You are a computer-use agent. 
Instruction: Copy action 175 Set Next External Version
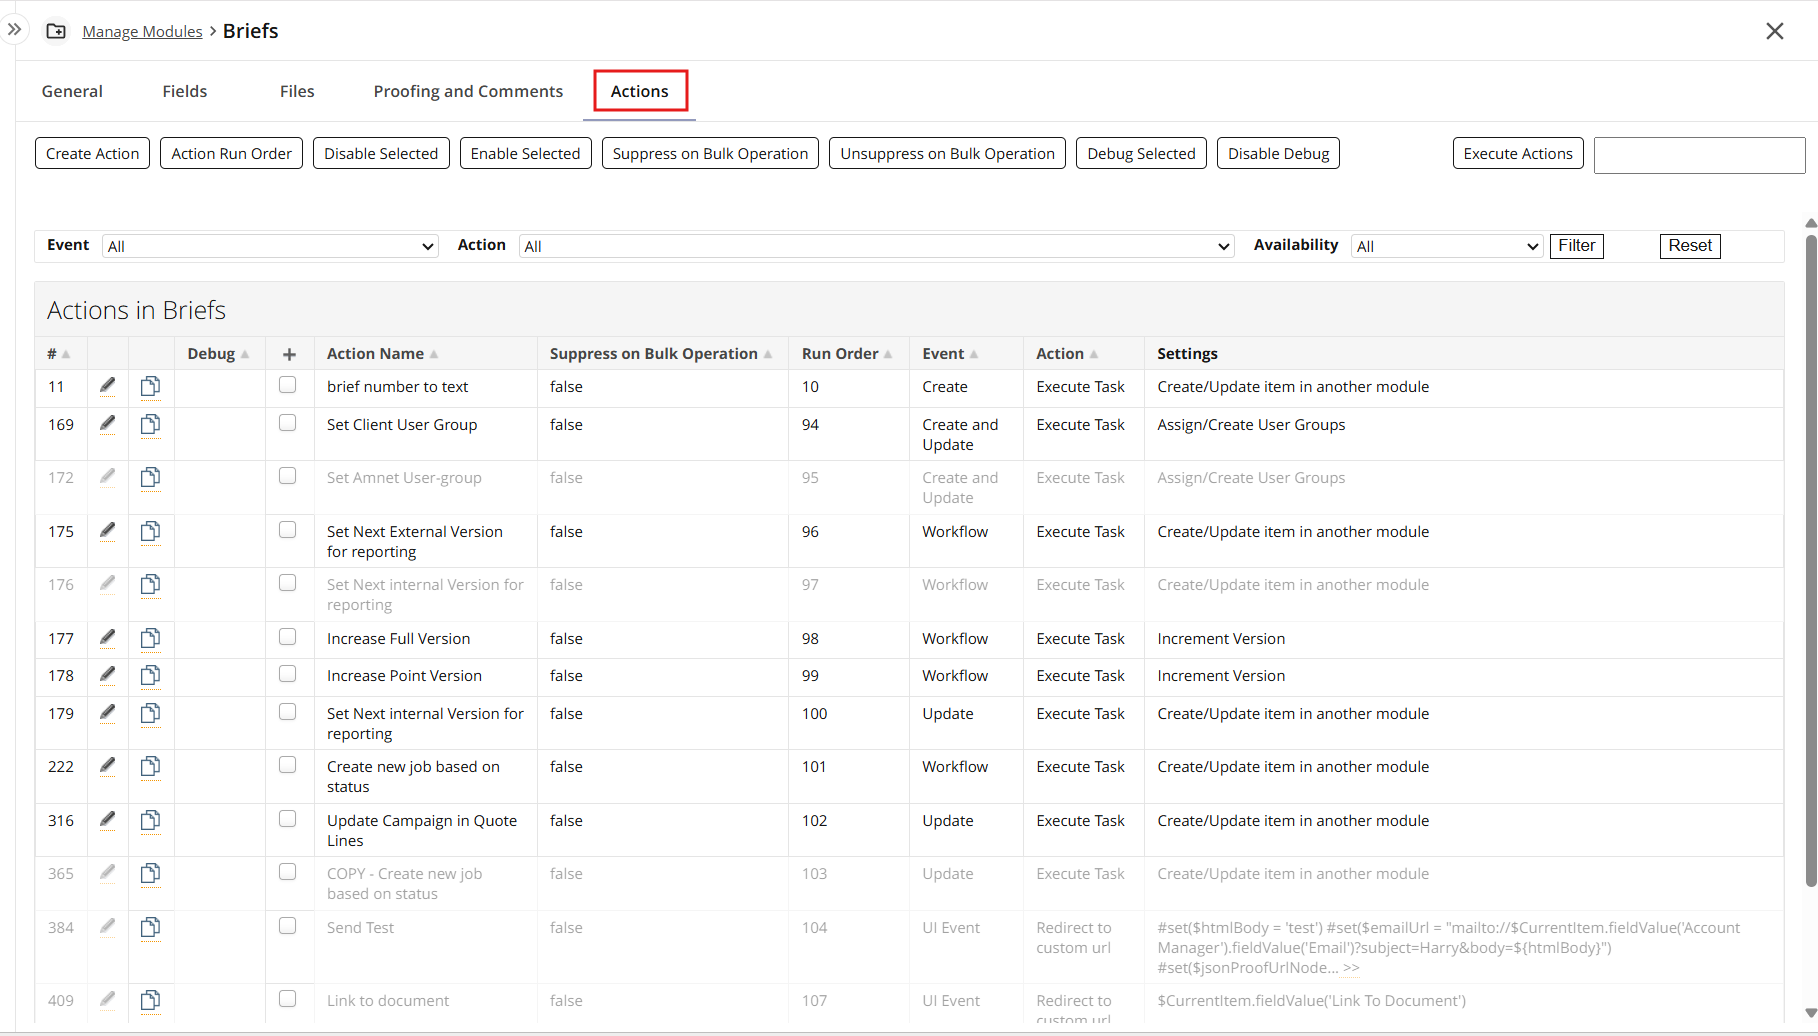pos(150,531)
